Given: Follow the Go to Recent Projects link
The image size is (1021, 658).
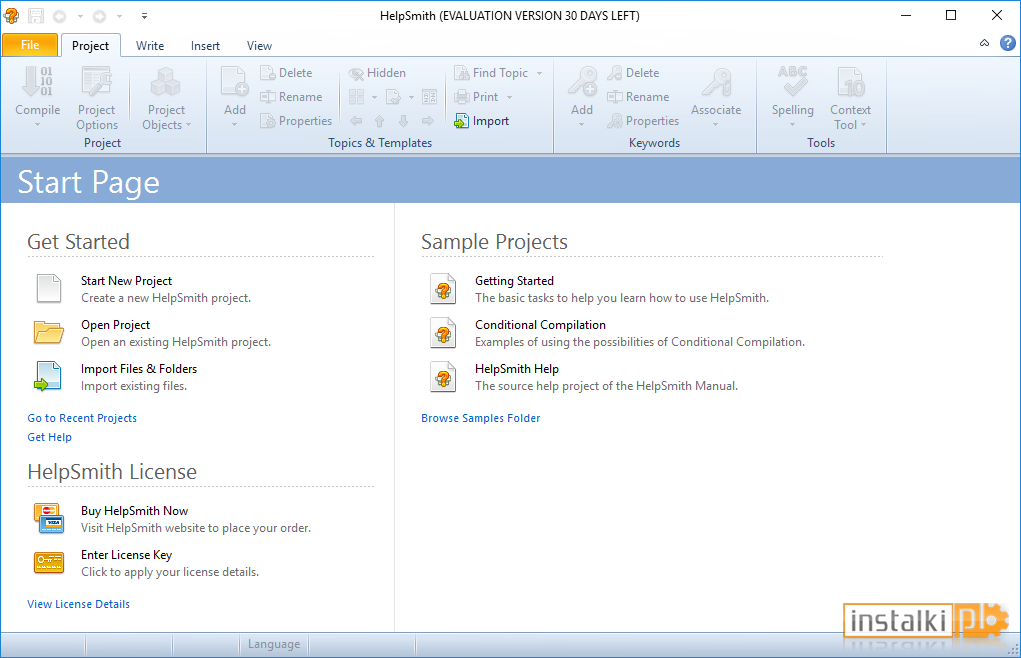Looking at the screenshot, I should (82, 418).
